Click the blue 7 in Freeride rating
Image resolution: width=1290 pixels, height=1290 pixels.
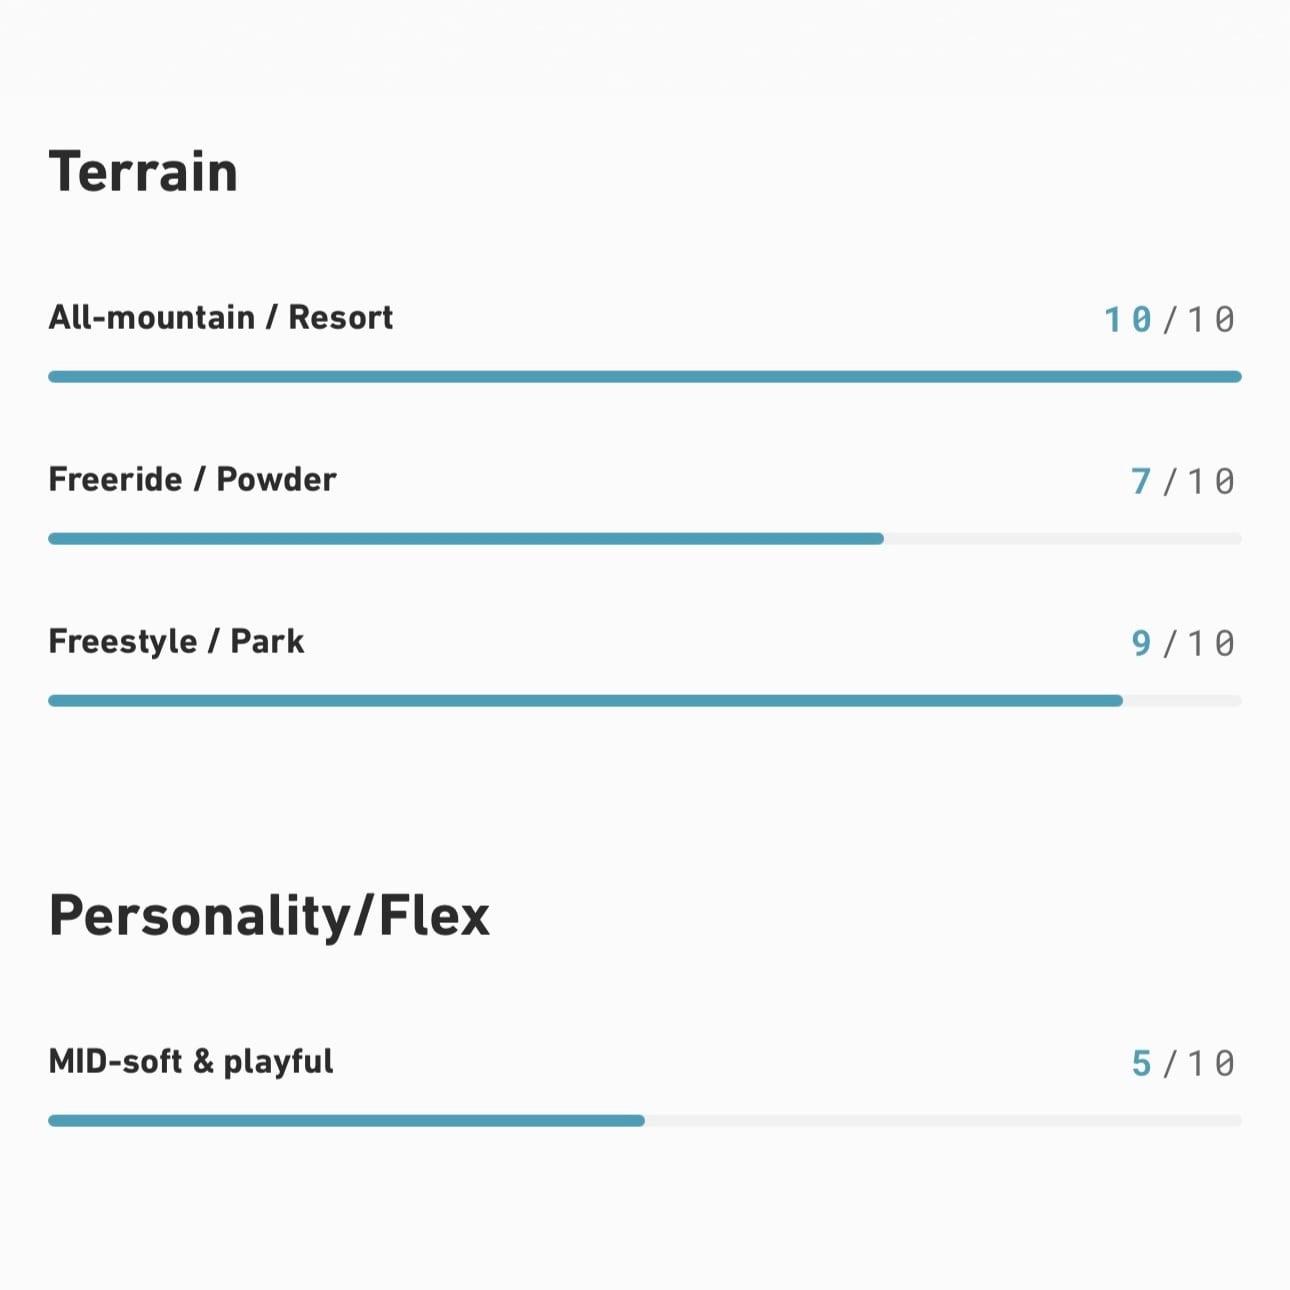click(x=1141, y=482)
